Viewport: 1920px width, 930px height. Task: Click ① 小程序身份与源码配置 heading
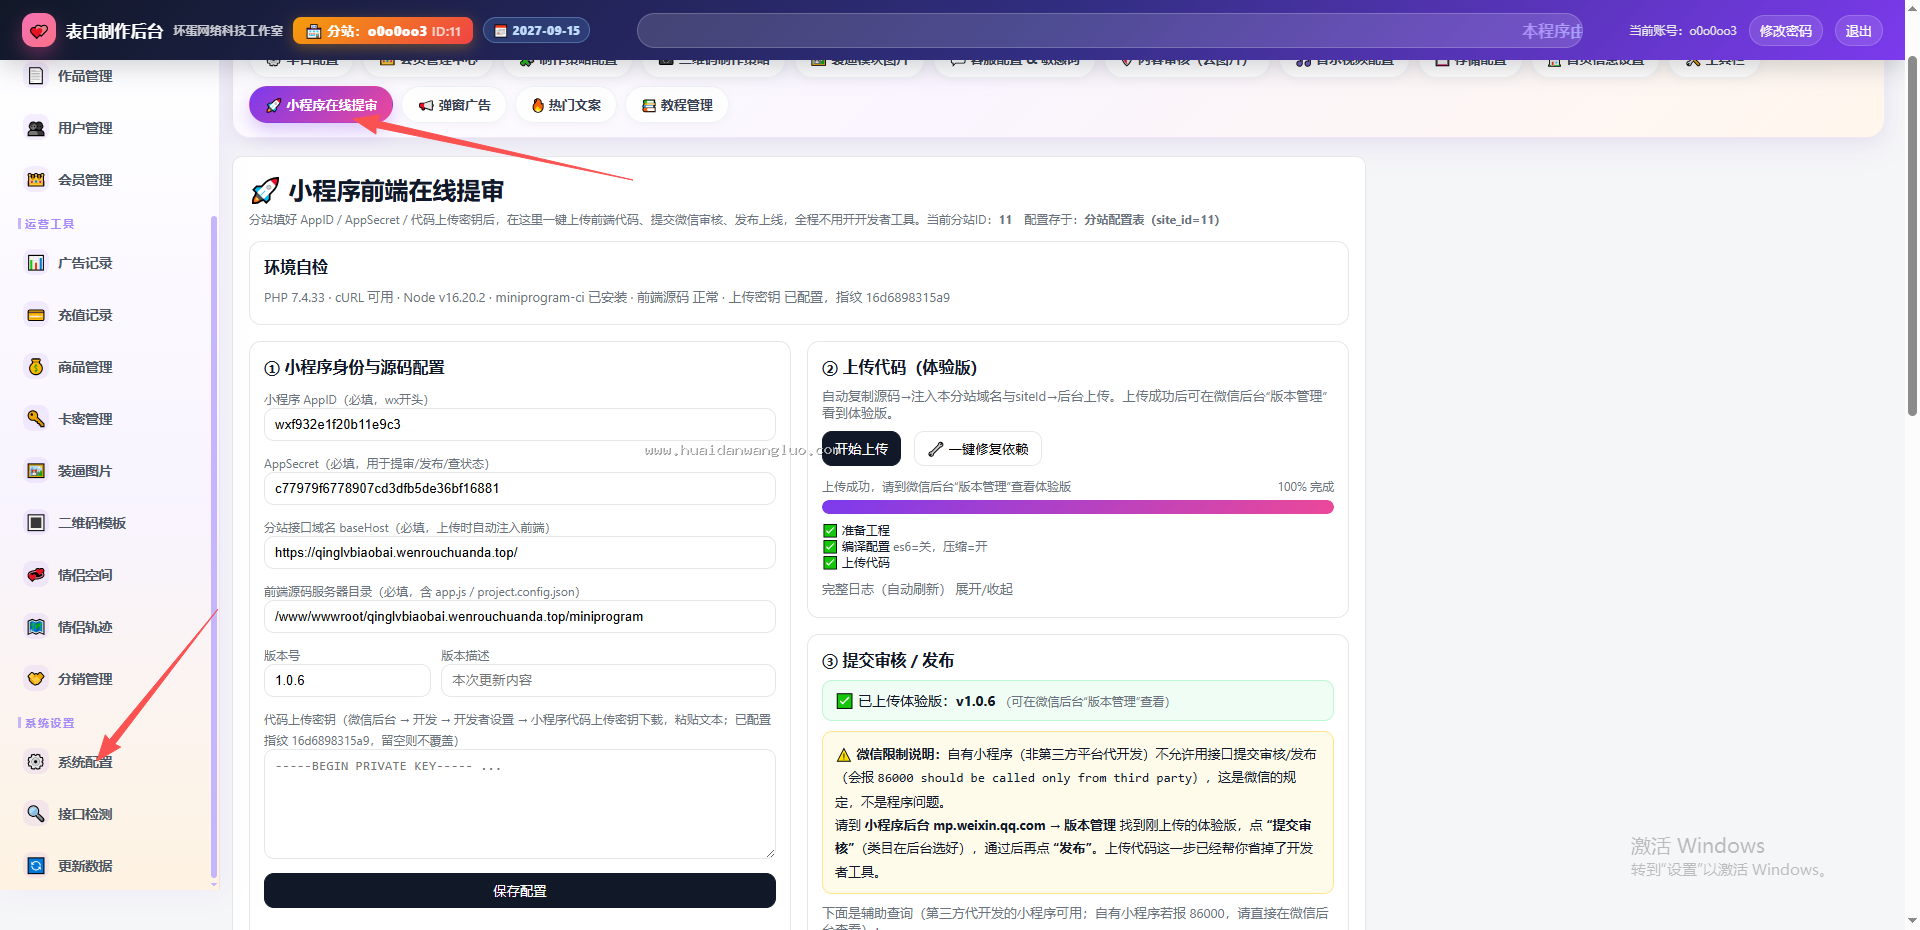(354, 367)
